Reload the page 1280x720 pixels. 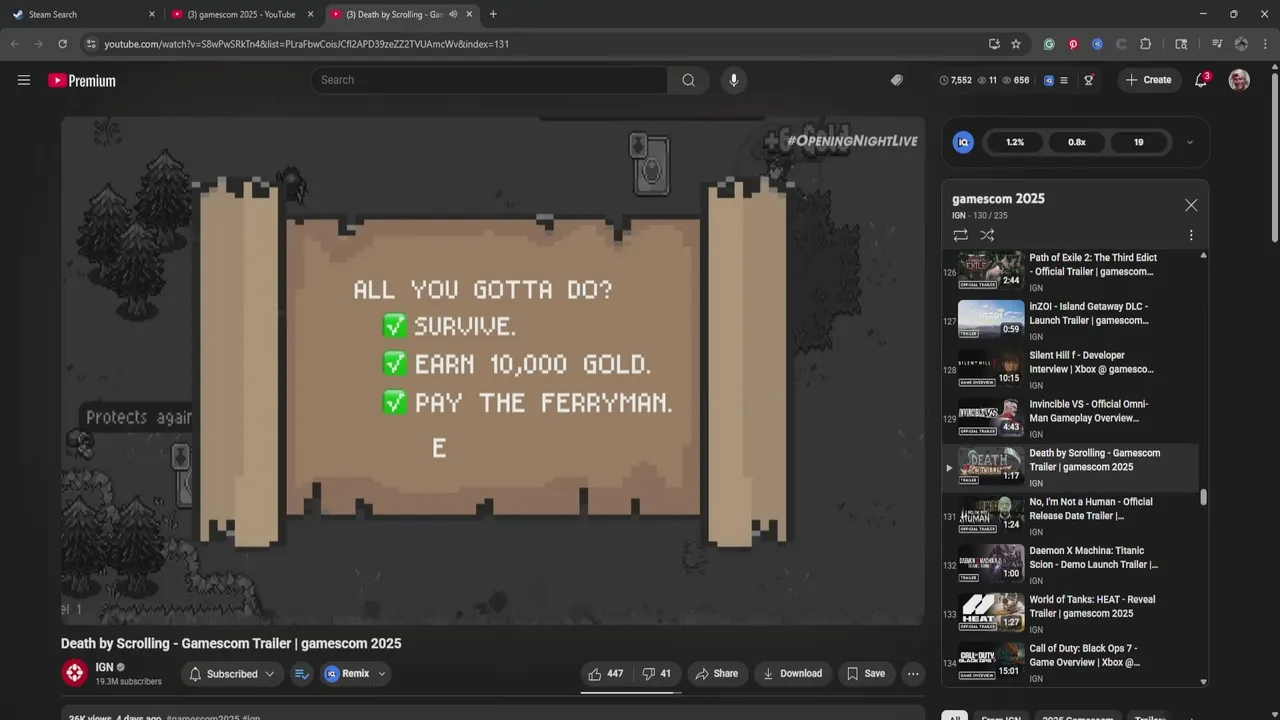tap(62, 44)
